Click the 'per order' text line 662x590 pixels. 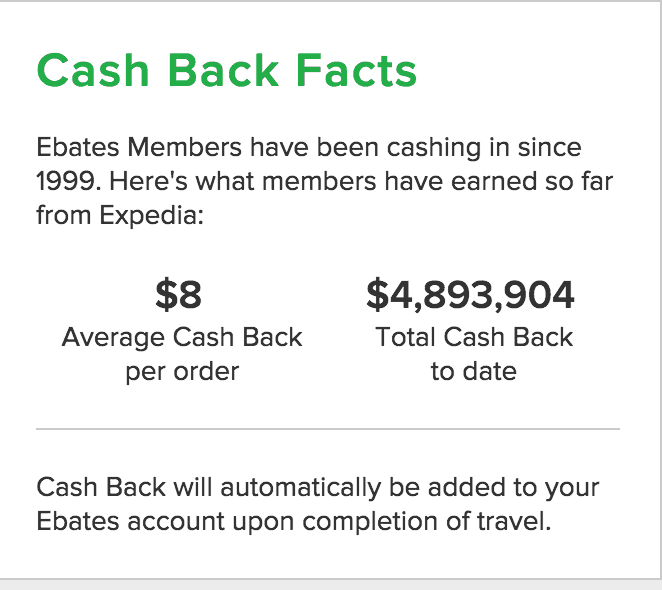tap(182, 372)
